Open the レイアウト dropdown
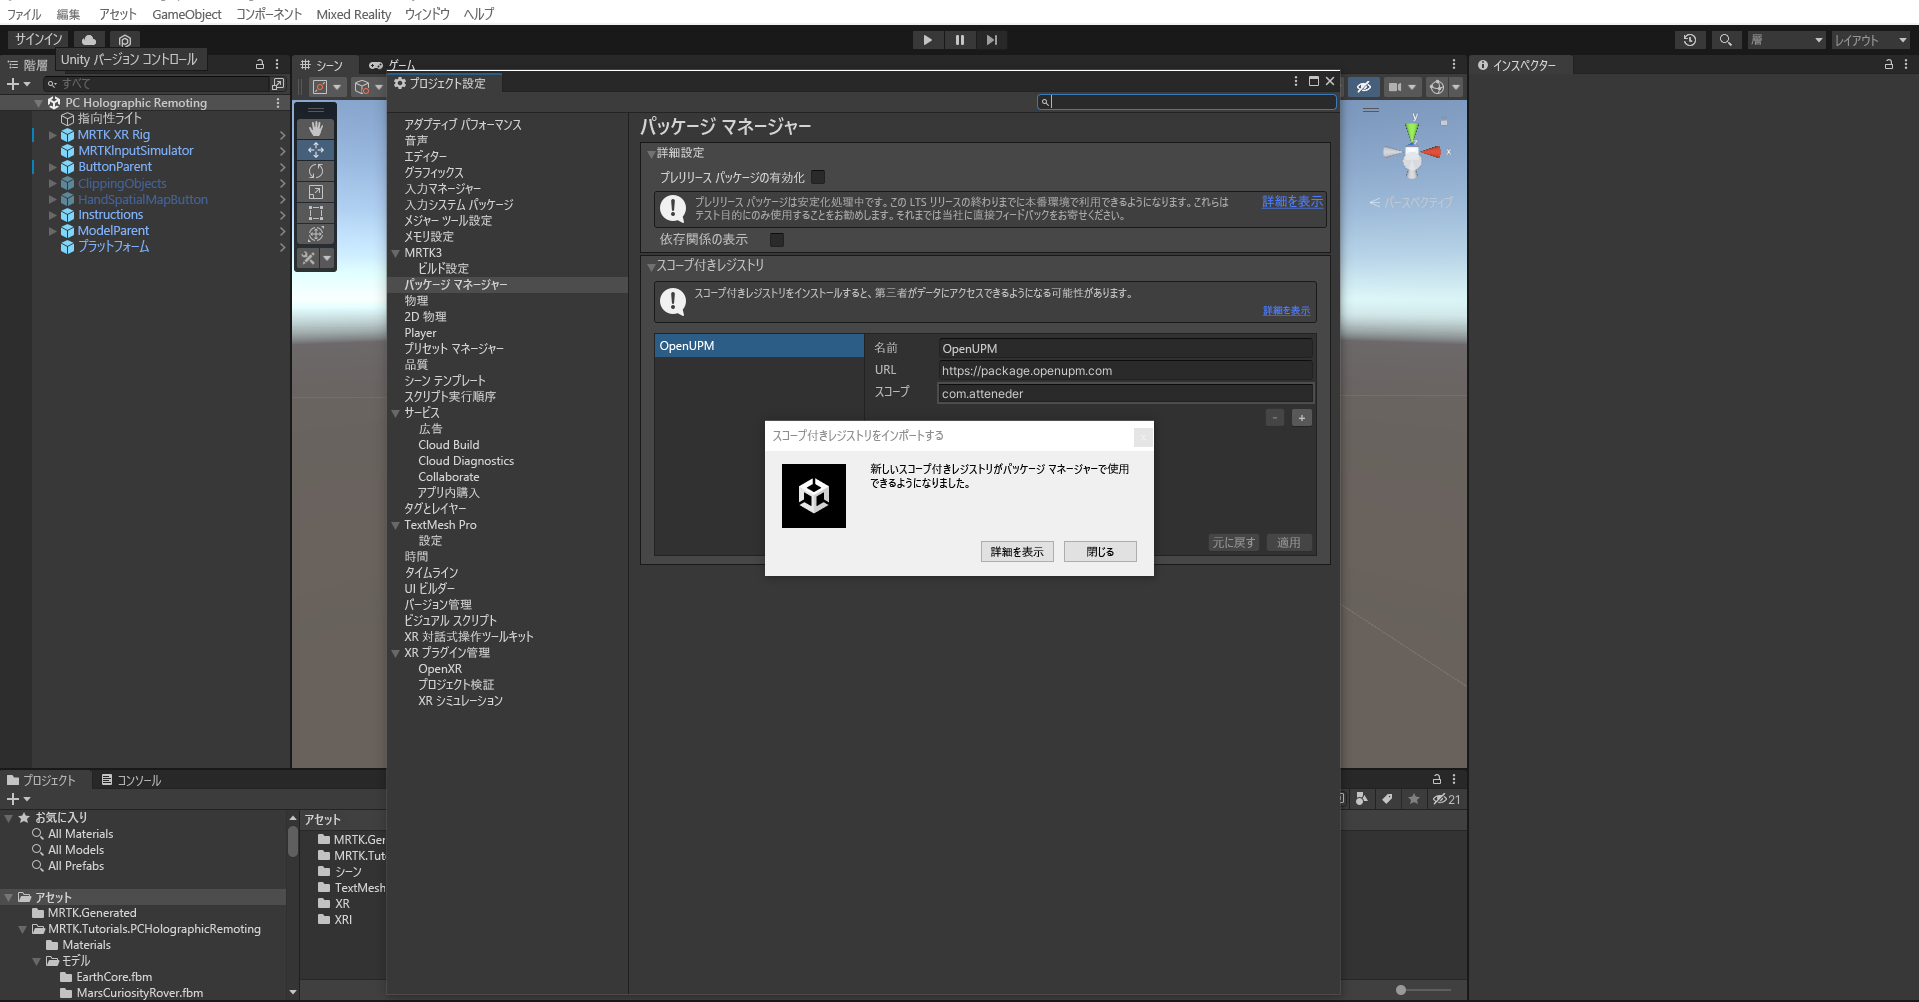This screenshot has height=1002, width=1919. click(1869, 39)
